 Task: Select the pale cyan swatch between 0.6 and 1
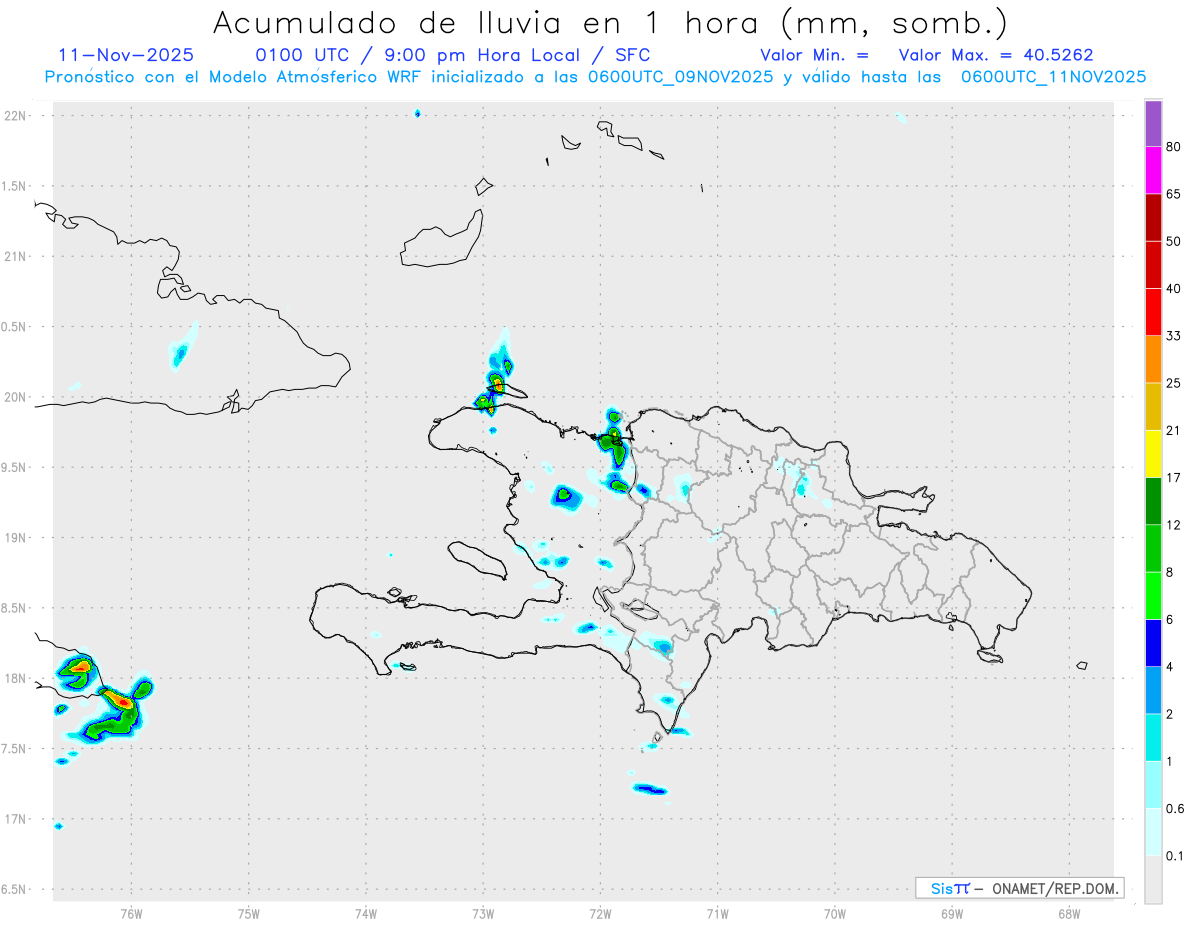pos(1153,785)
